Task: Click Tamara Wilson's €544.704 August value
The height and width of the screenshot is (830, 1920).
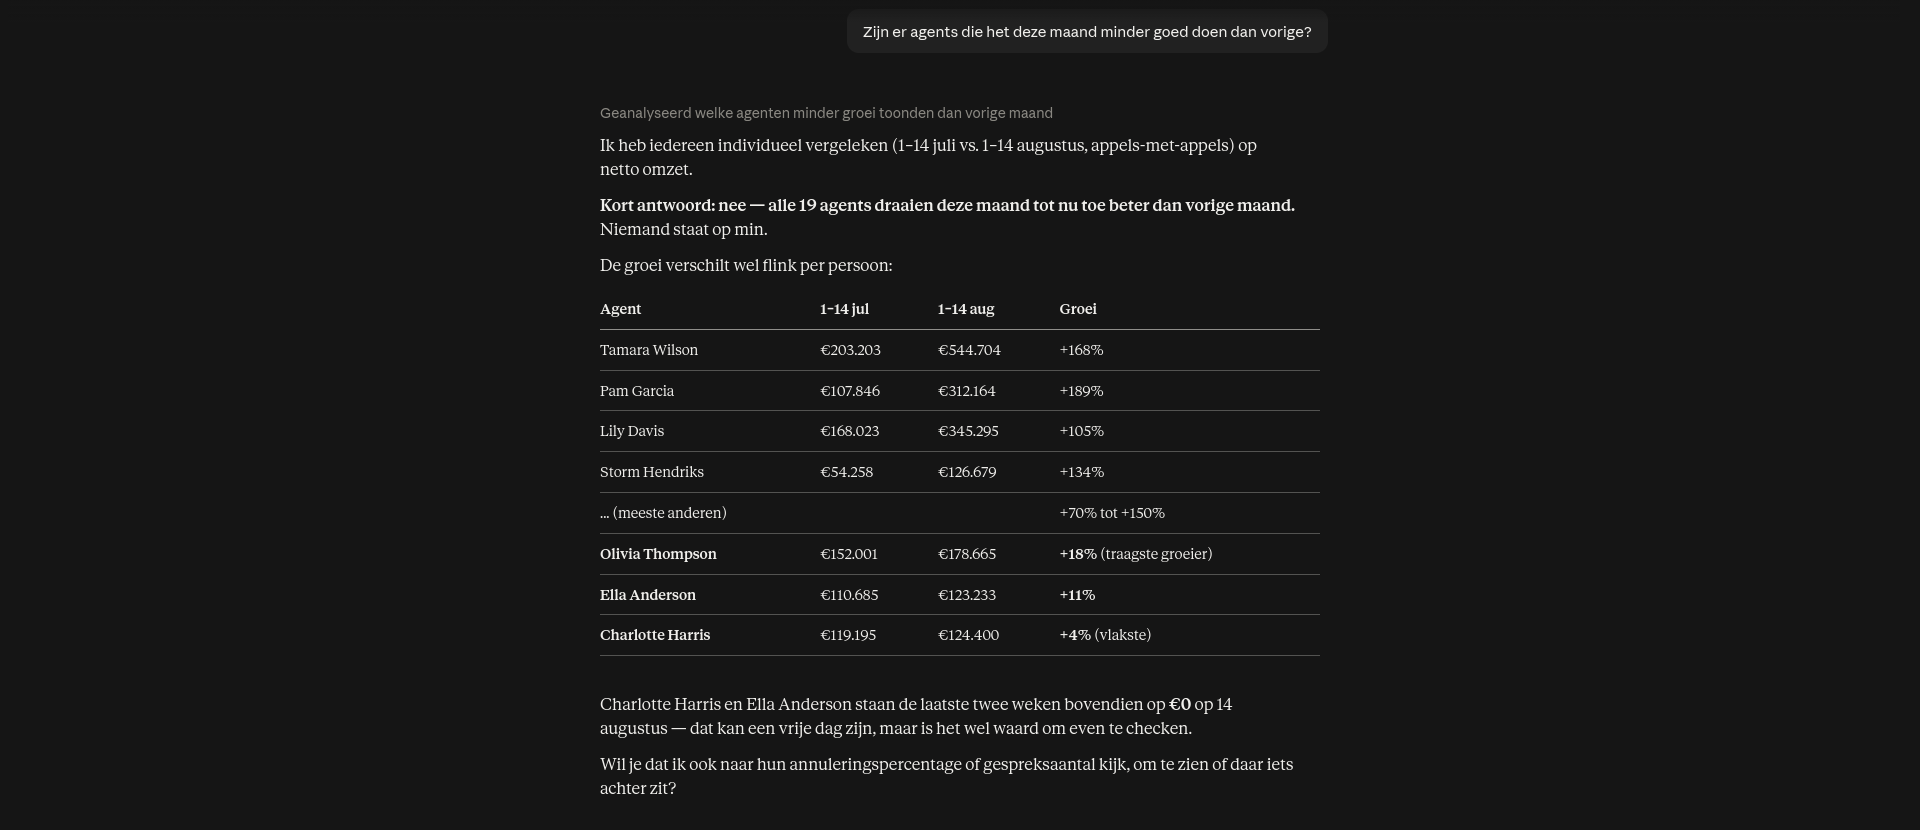Action: 969,350
